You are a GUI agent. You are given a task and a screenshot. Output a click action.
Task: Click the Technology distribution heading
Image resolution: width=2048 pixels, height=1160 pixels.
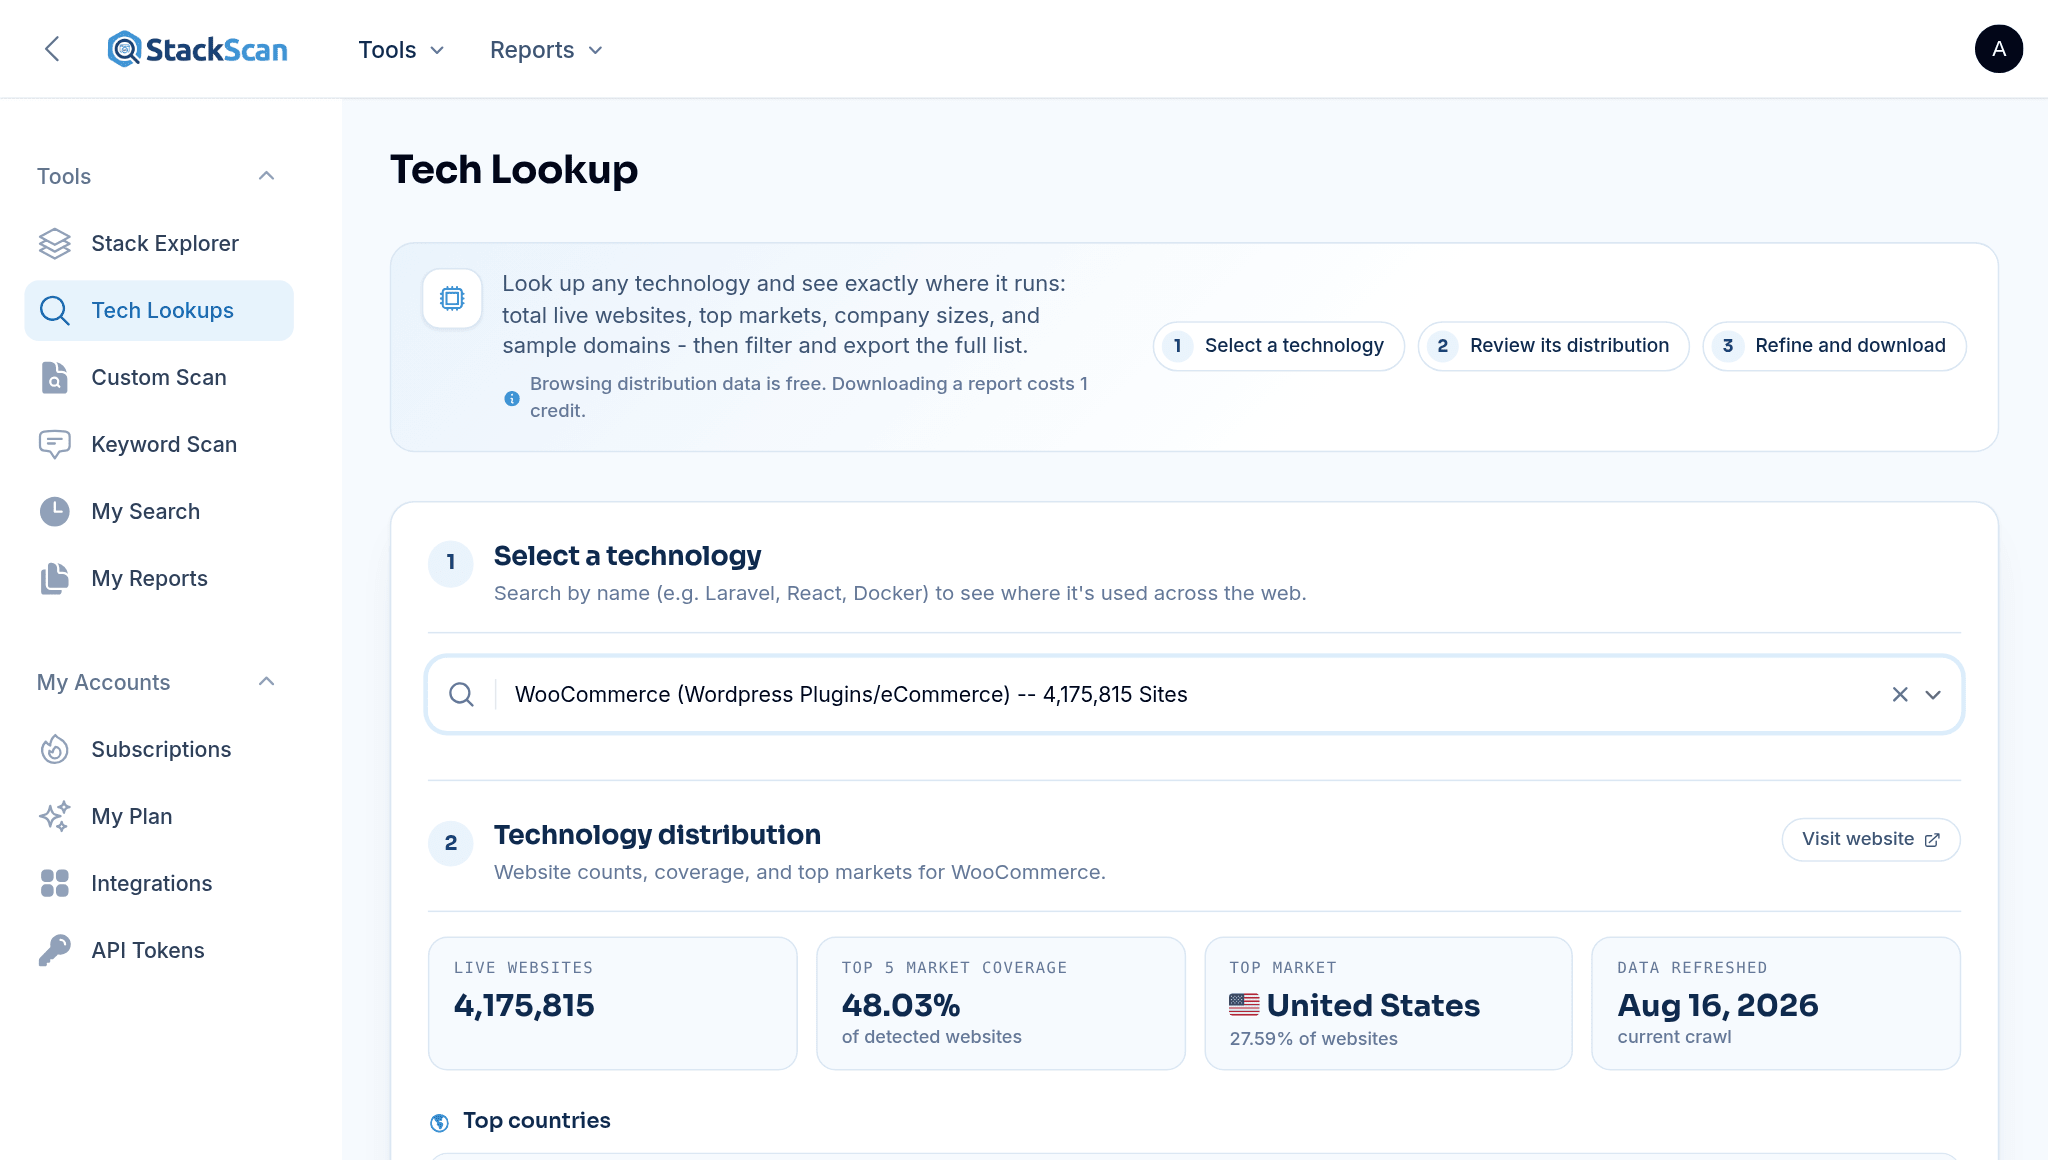657,834
